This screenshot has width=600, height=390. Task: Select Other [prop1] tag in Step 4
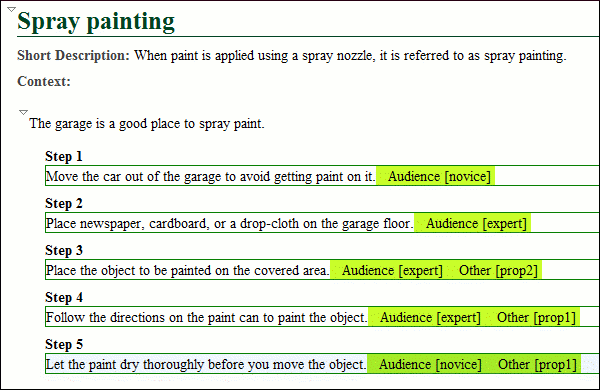click(536, 318)
